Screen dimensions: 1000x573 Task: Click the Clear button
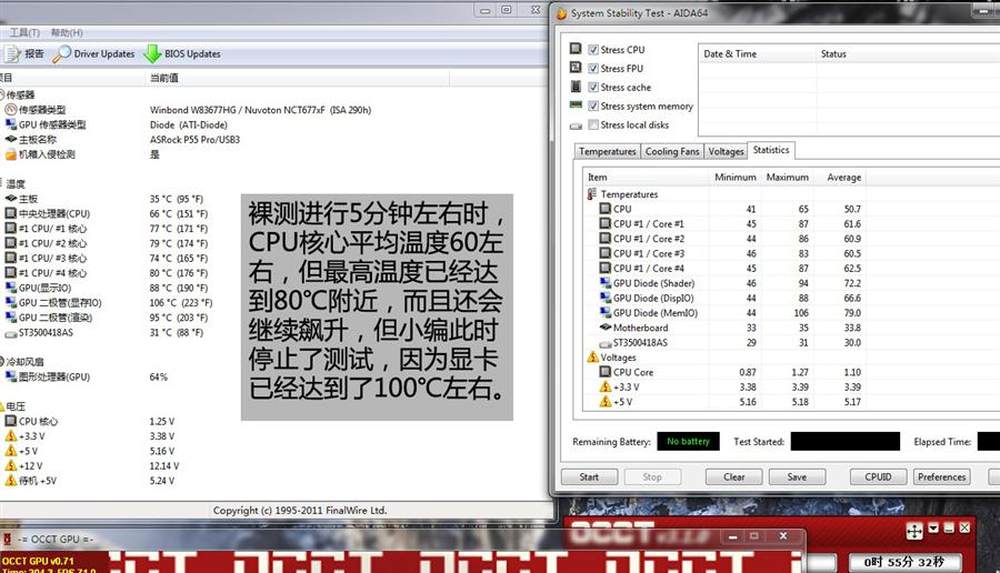point(734,477)
